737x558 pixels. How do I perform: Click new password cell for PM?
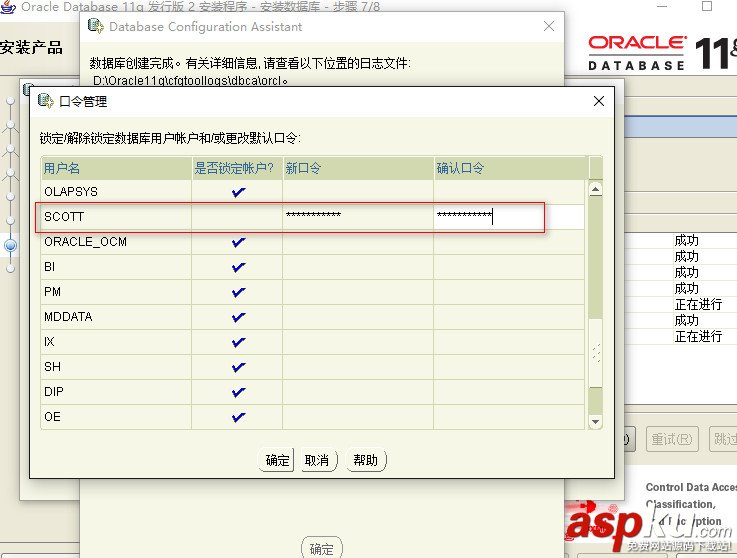click(358, 292)
